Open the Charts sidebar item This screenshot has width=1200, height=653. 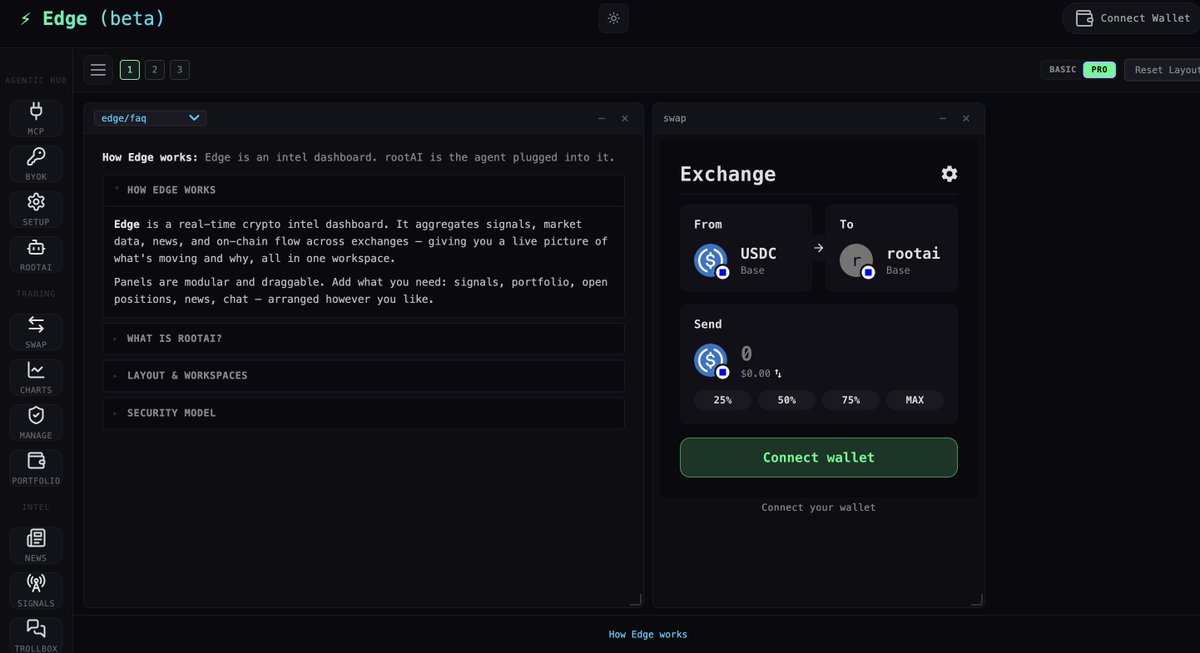36,377
